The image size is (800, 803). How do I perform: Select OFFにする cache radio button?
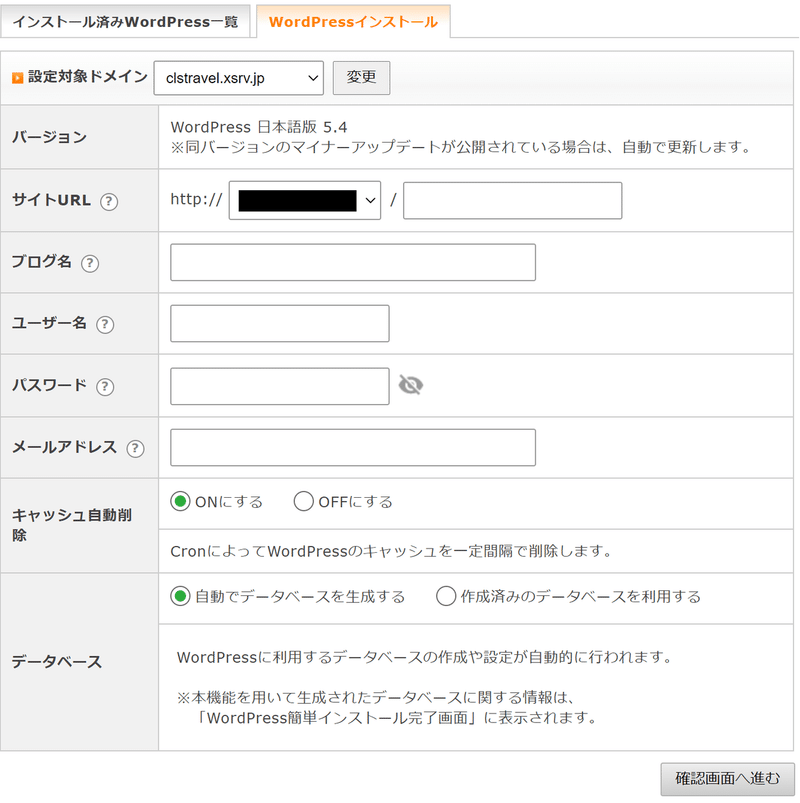(x=303, y=501)
